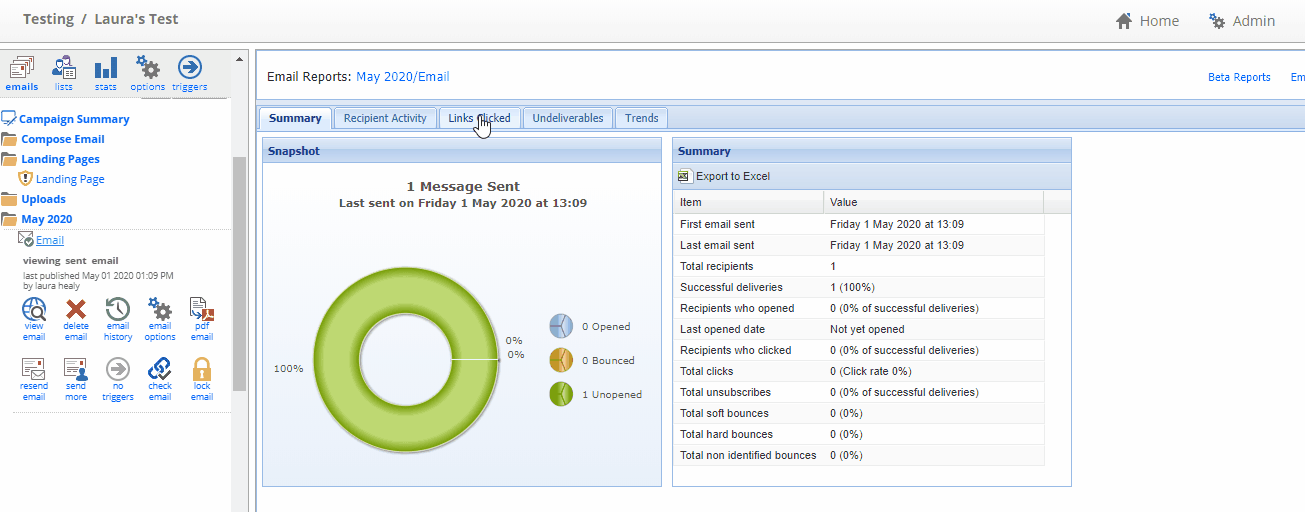This screenshot has width=1305, height=512.
Task: Open the Beta Reports link
Action: pyautogui.click(x=1239, y=77)
